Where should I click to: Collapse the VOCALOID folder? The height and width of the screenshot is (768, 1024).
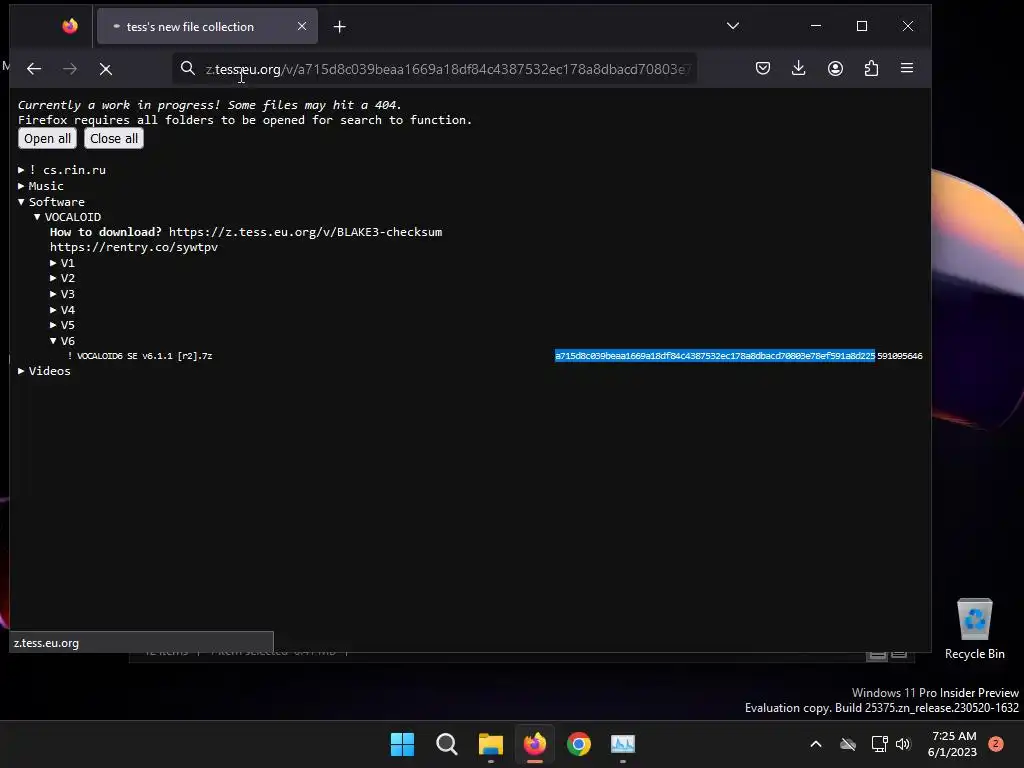[x=67, y=217]
